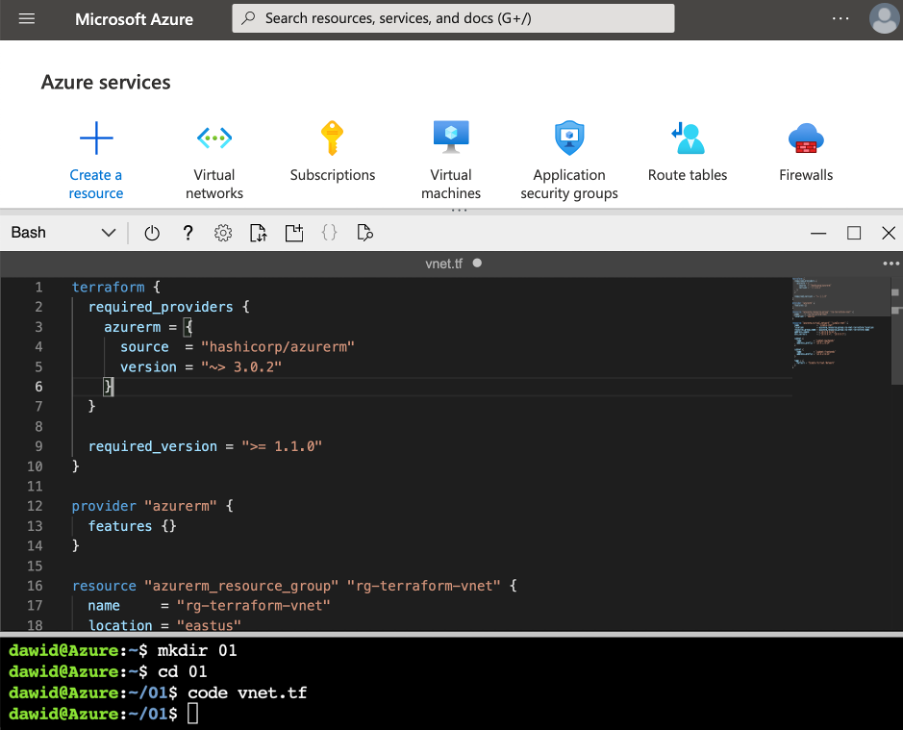Screen dimensions: 904x730
Task: Click the Firewalls label
Action: [806, 175]
